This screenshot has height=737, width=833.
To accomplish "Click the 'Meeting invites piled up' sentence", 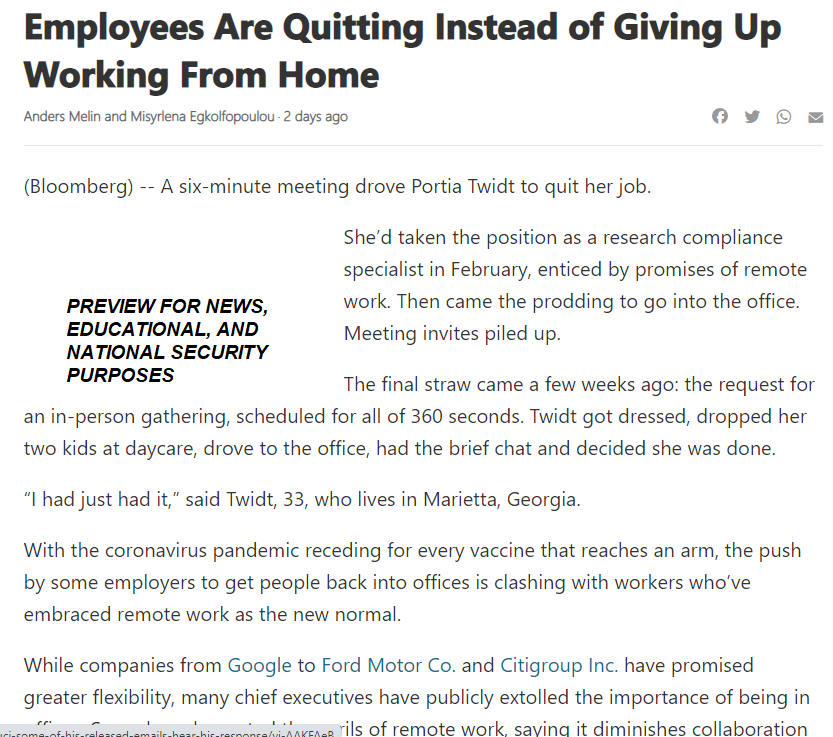I will pyautogui.click(x=452, y=334).
